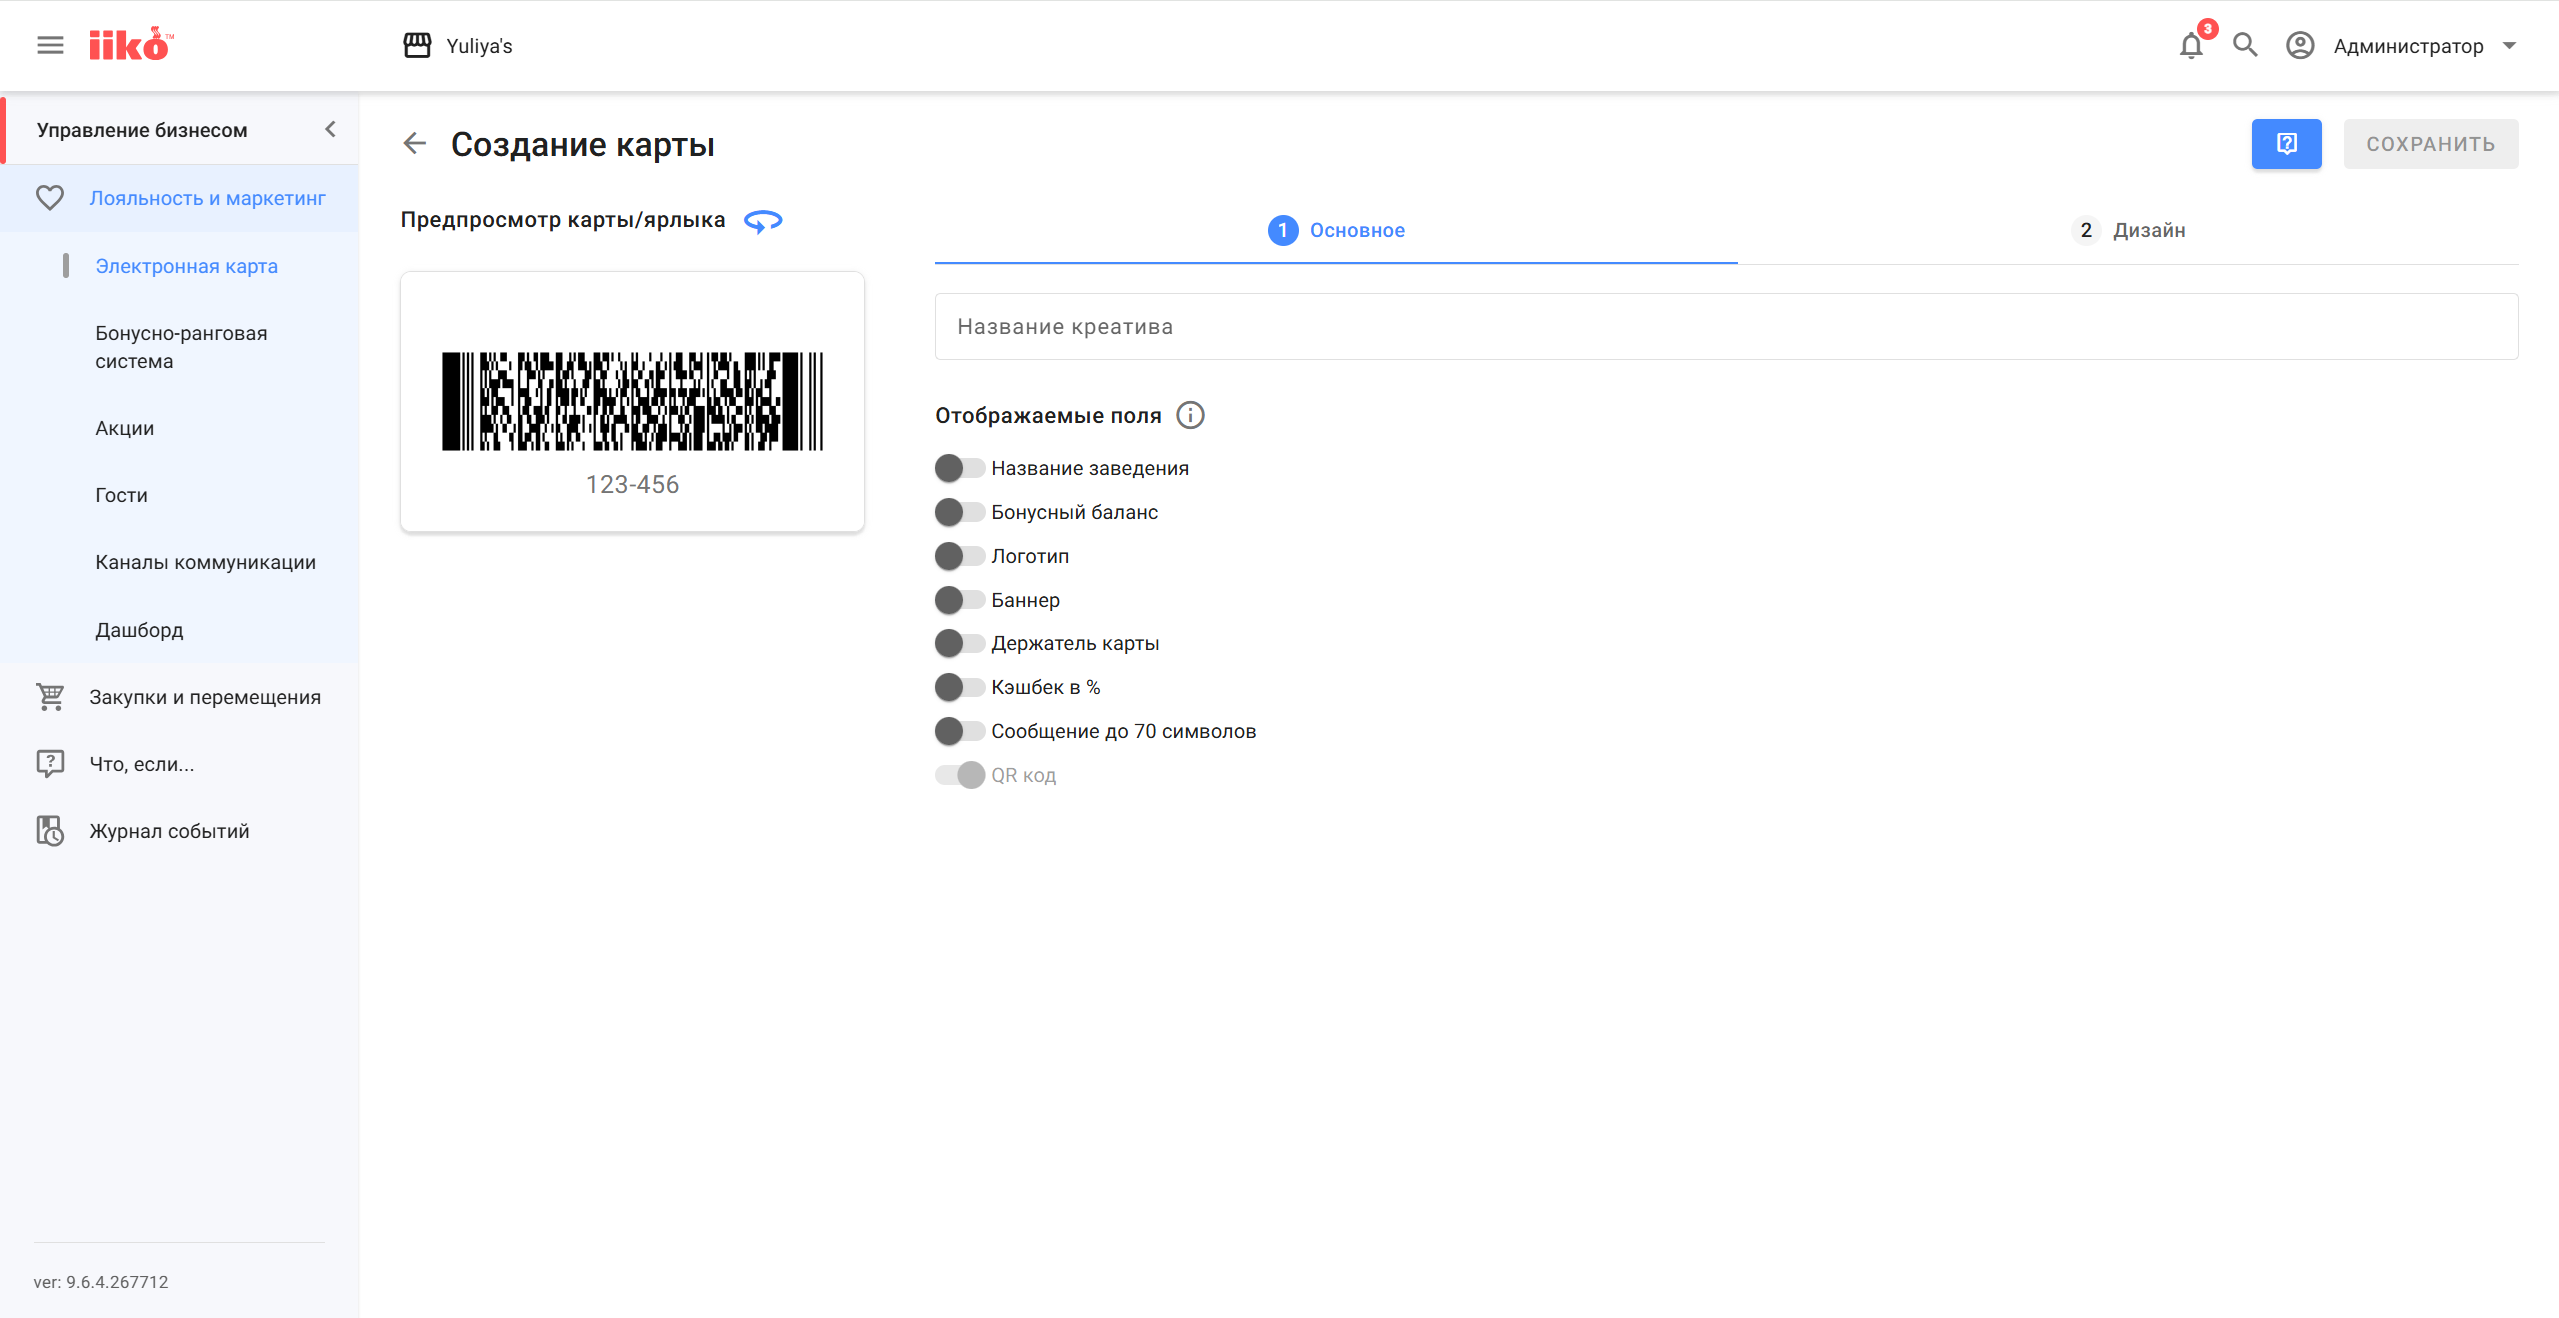The image size is (2559, 1318).
Task: Click the store icon next to Yuliya's
Action: (417, 45)
